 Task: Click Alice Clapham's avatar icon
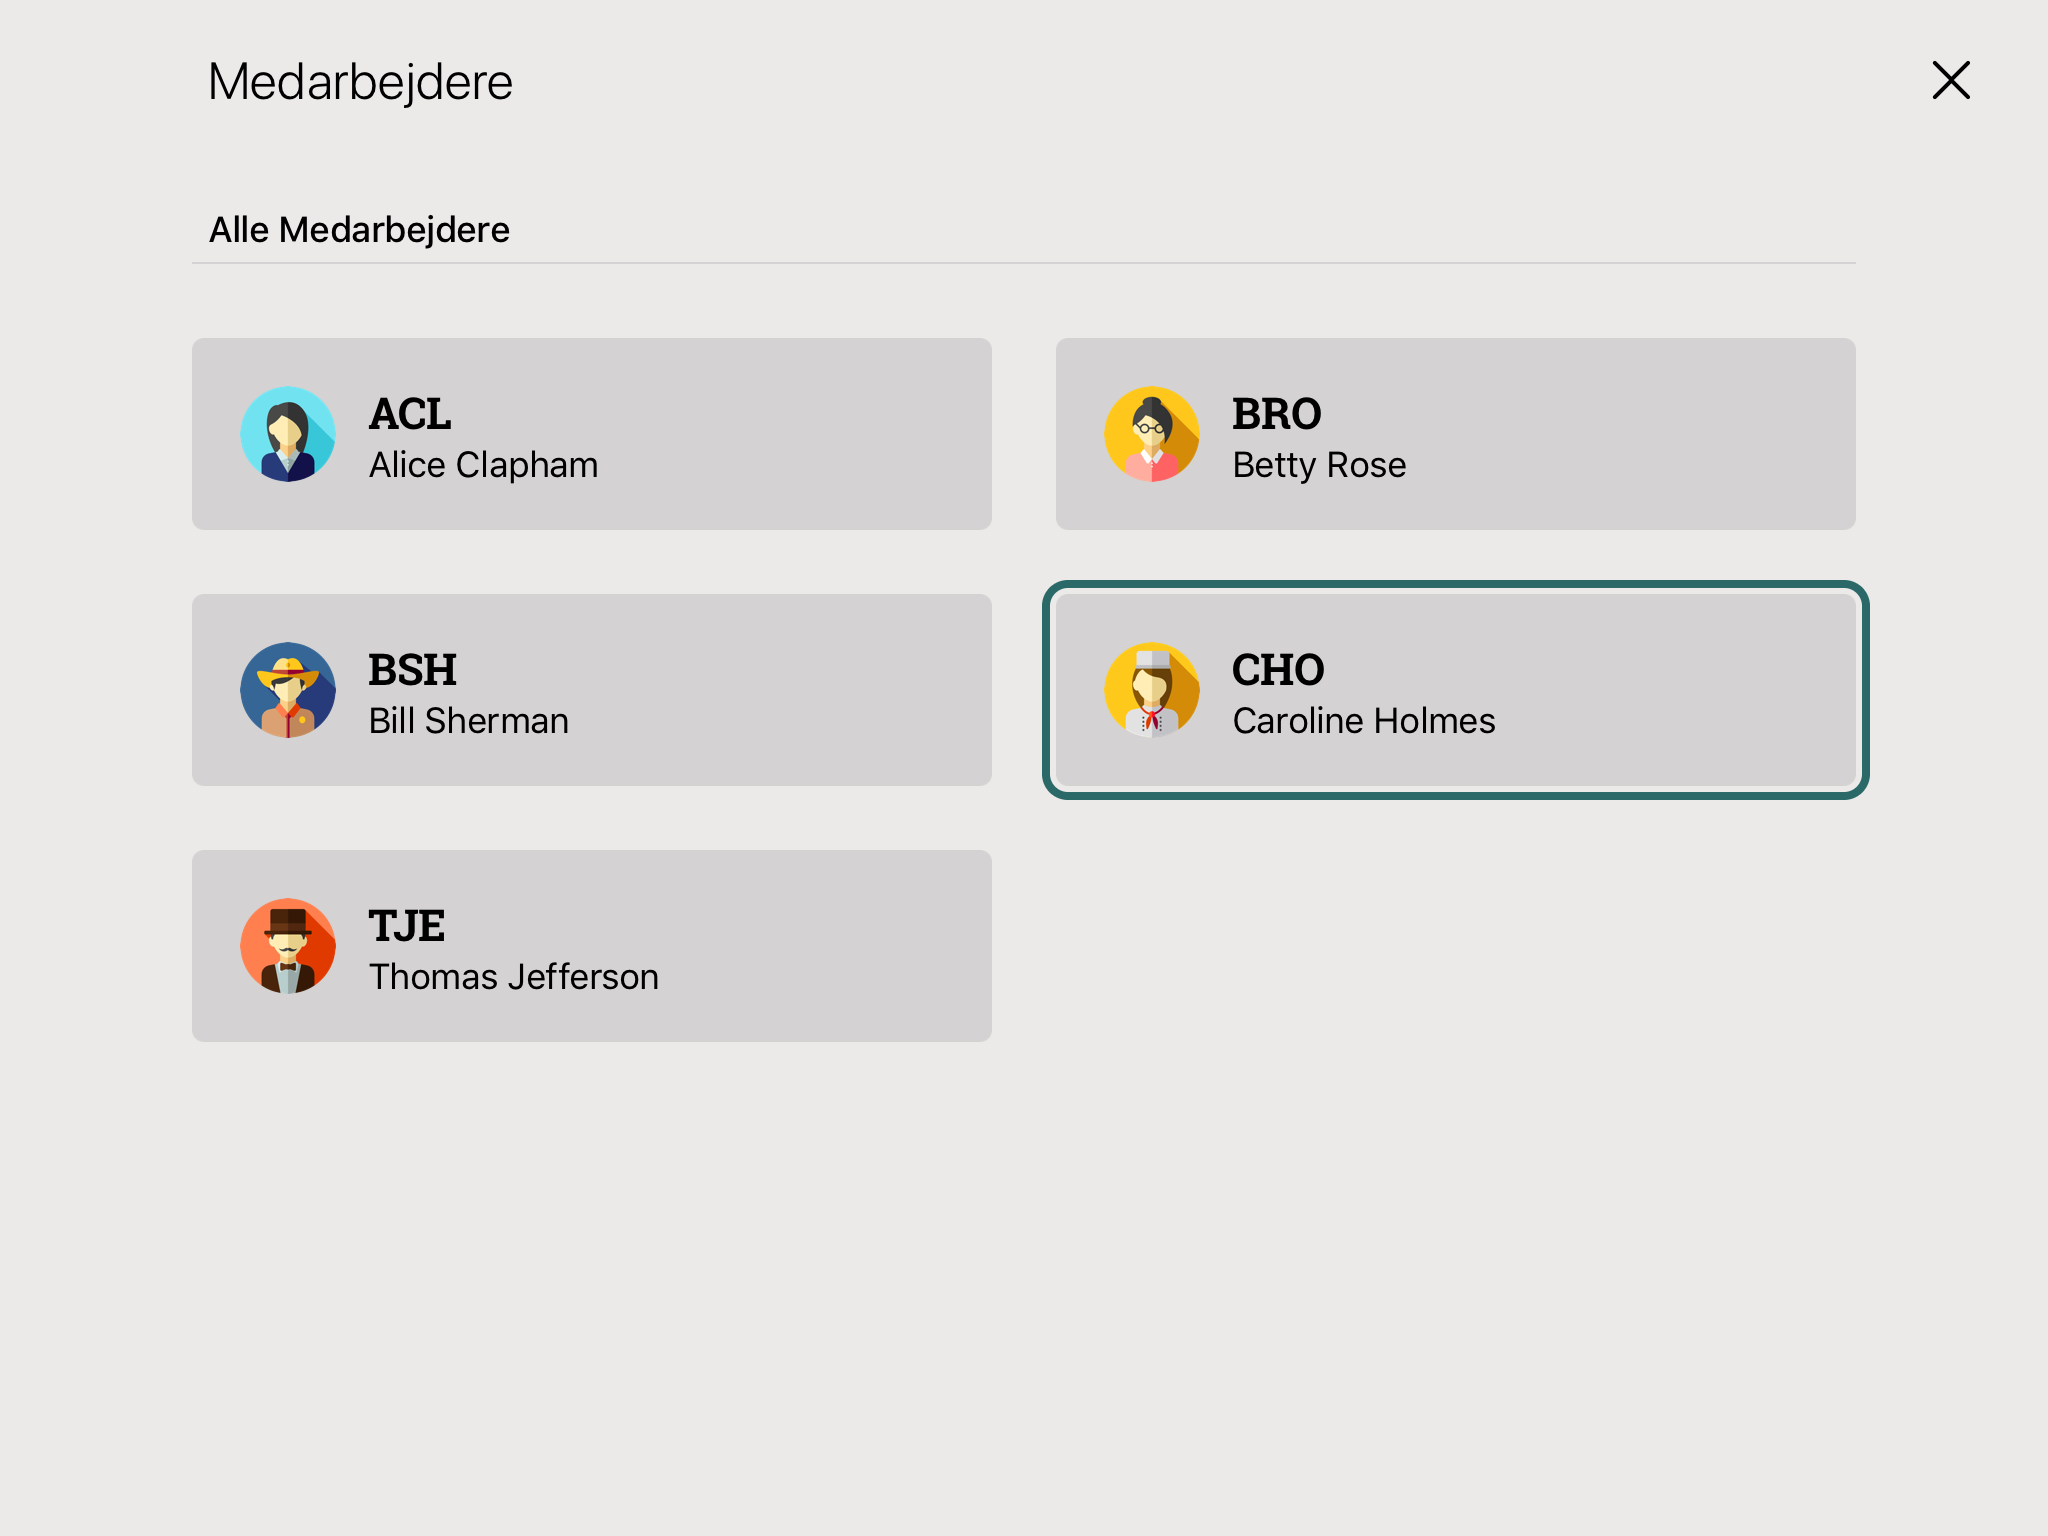click(288, 434)
